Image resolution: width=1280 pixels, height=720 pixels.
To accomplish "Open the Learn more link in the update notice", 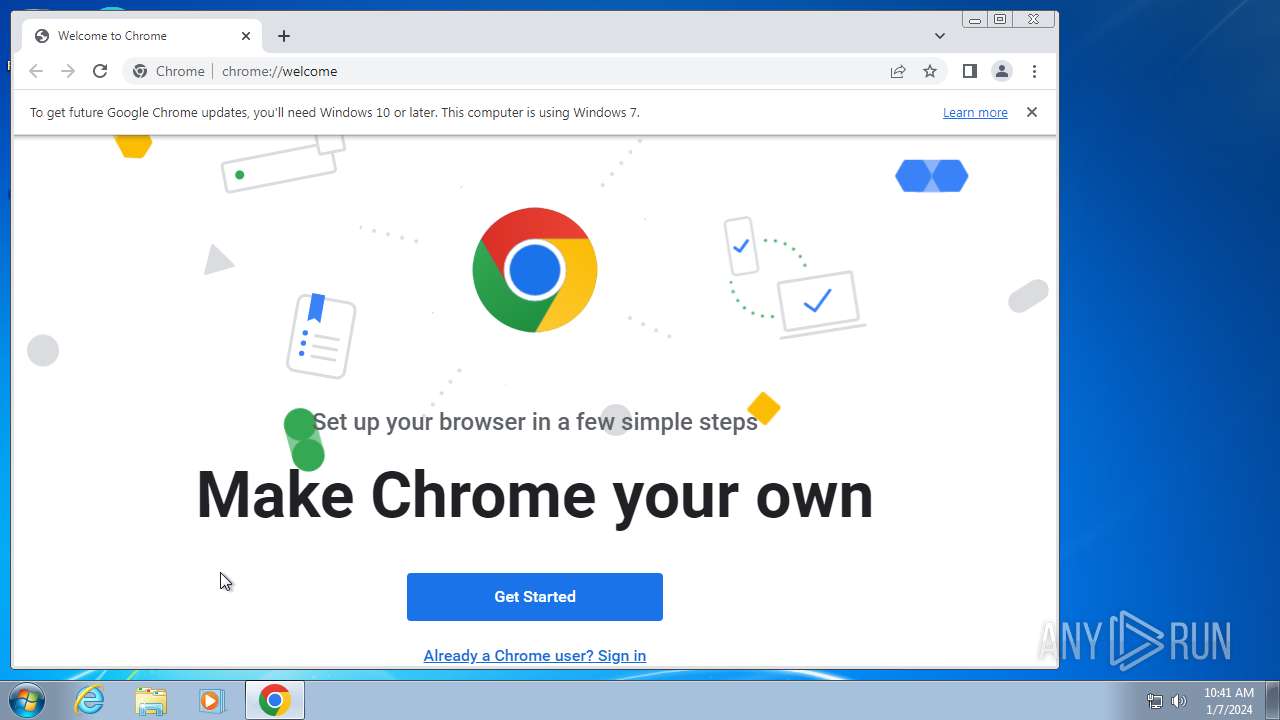I will [975, 113].
